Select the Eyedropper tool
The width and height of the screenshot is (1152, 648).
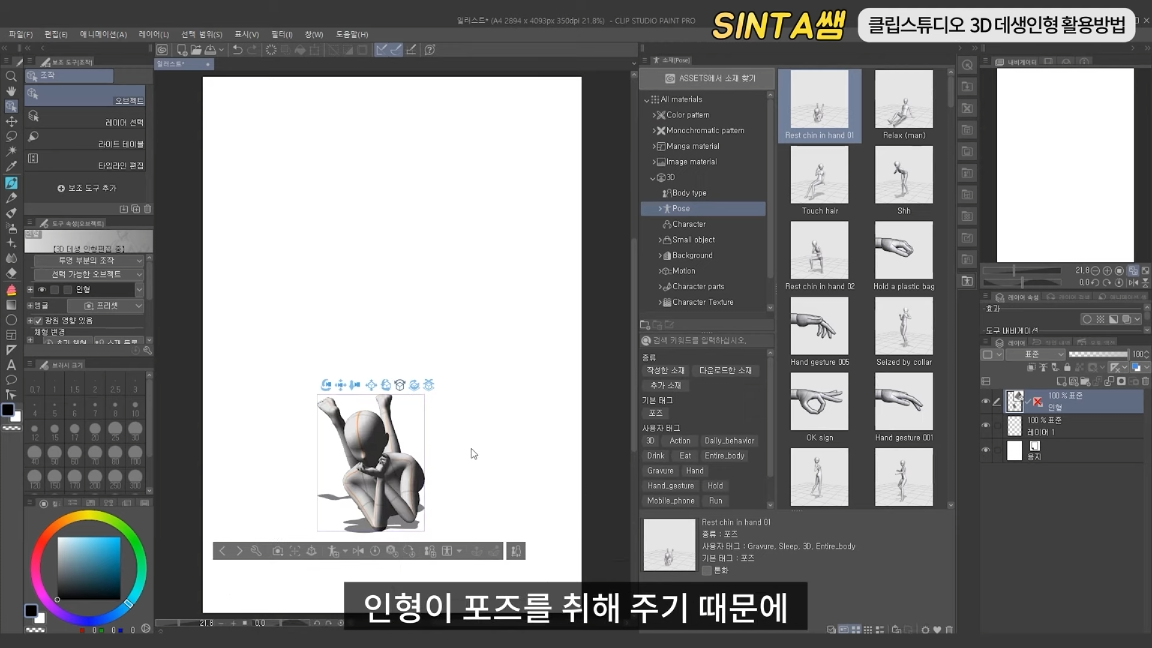11,167
